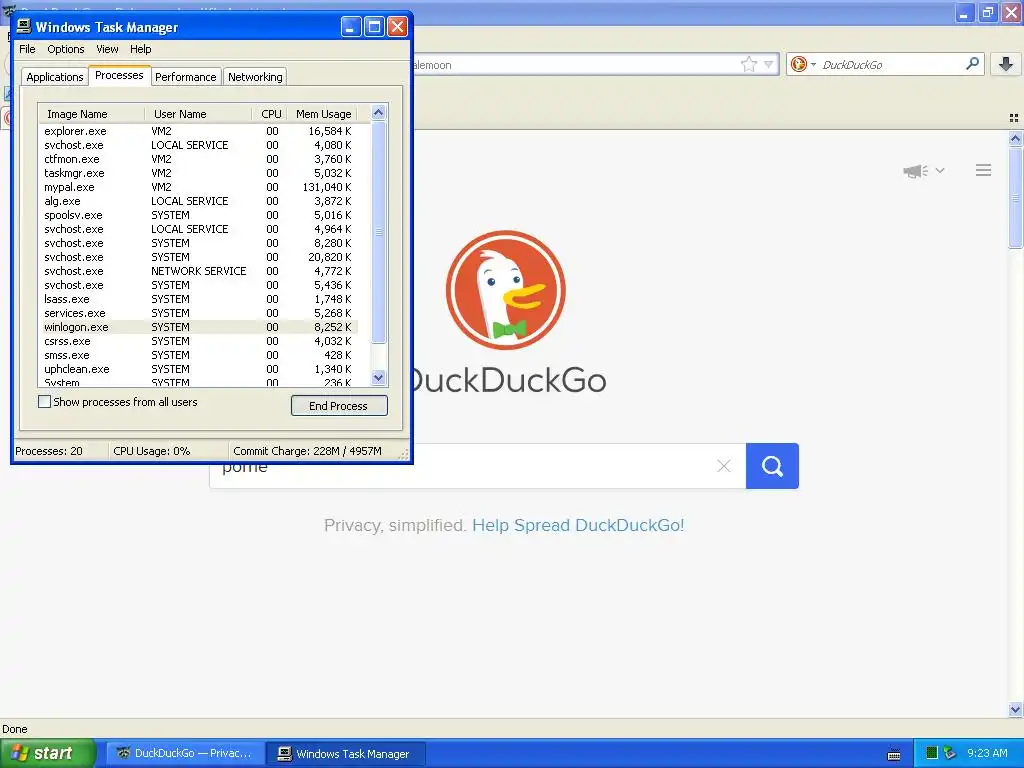Click green CPU usage tray icon
Image resolution: width=1024 pixels, height=768 pixels.
(x=932, y=753)
